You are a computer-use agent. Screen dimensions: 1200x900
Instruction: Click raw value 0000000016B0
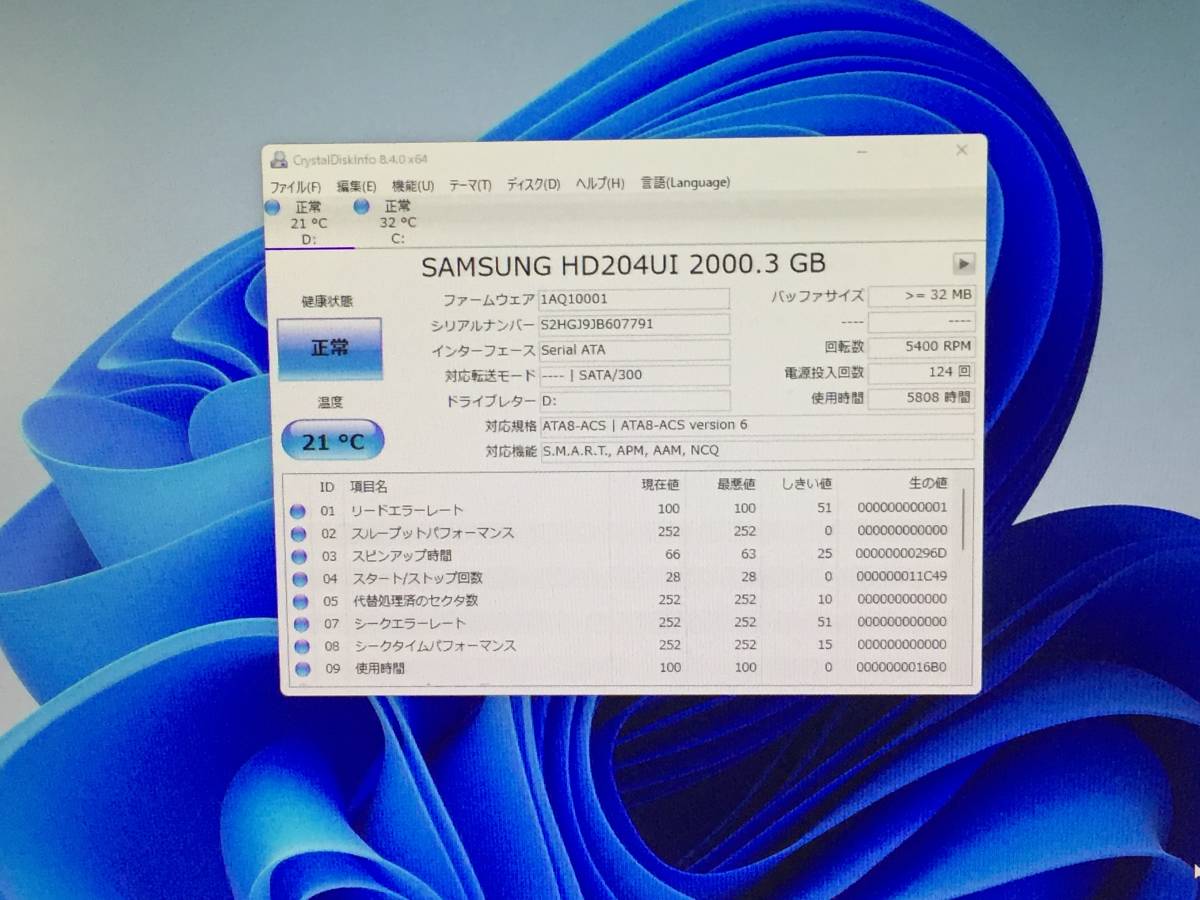click(x=901, y=668)
